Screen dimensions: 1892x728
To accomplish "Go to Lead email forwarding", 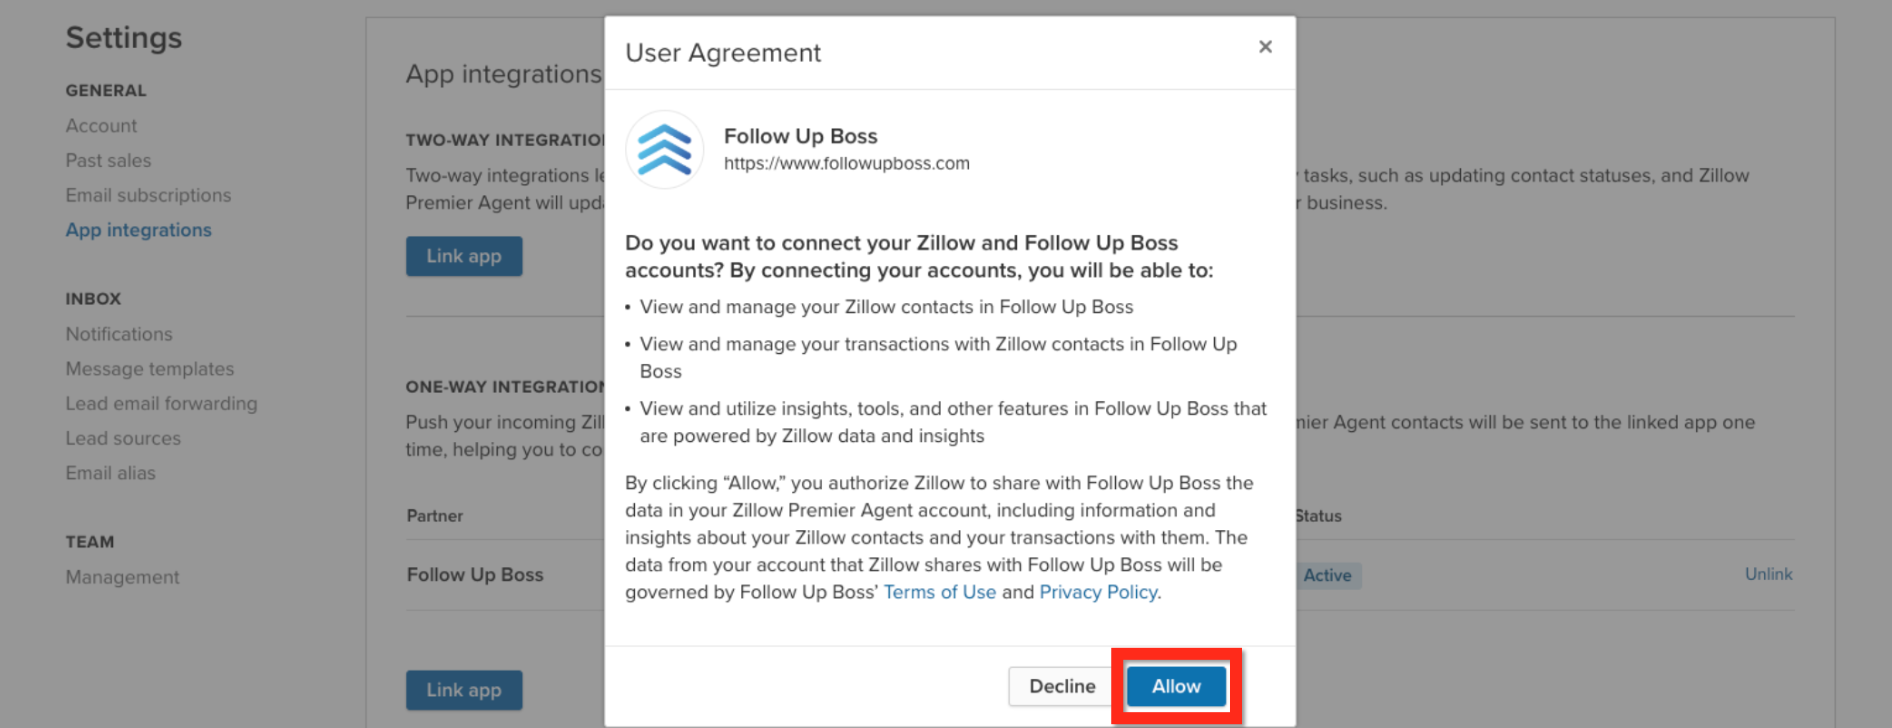I will pos(161,403).
